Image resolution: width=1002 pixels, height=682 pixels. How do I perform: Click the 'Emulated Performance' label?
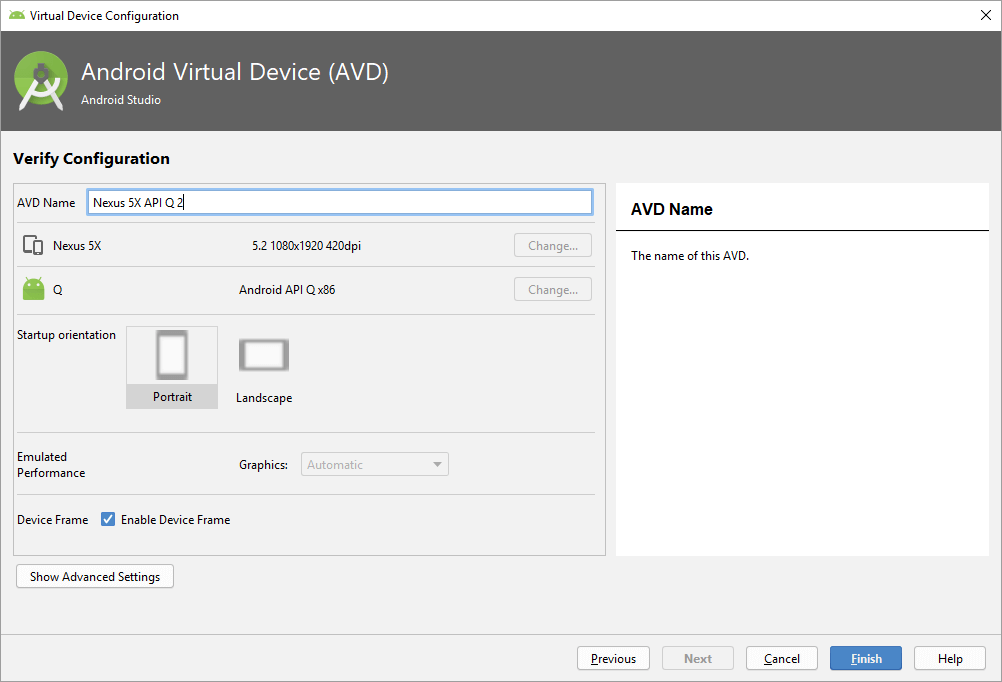pos(51,465)
